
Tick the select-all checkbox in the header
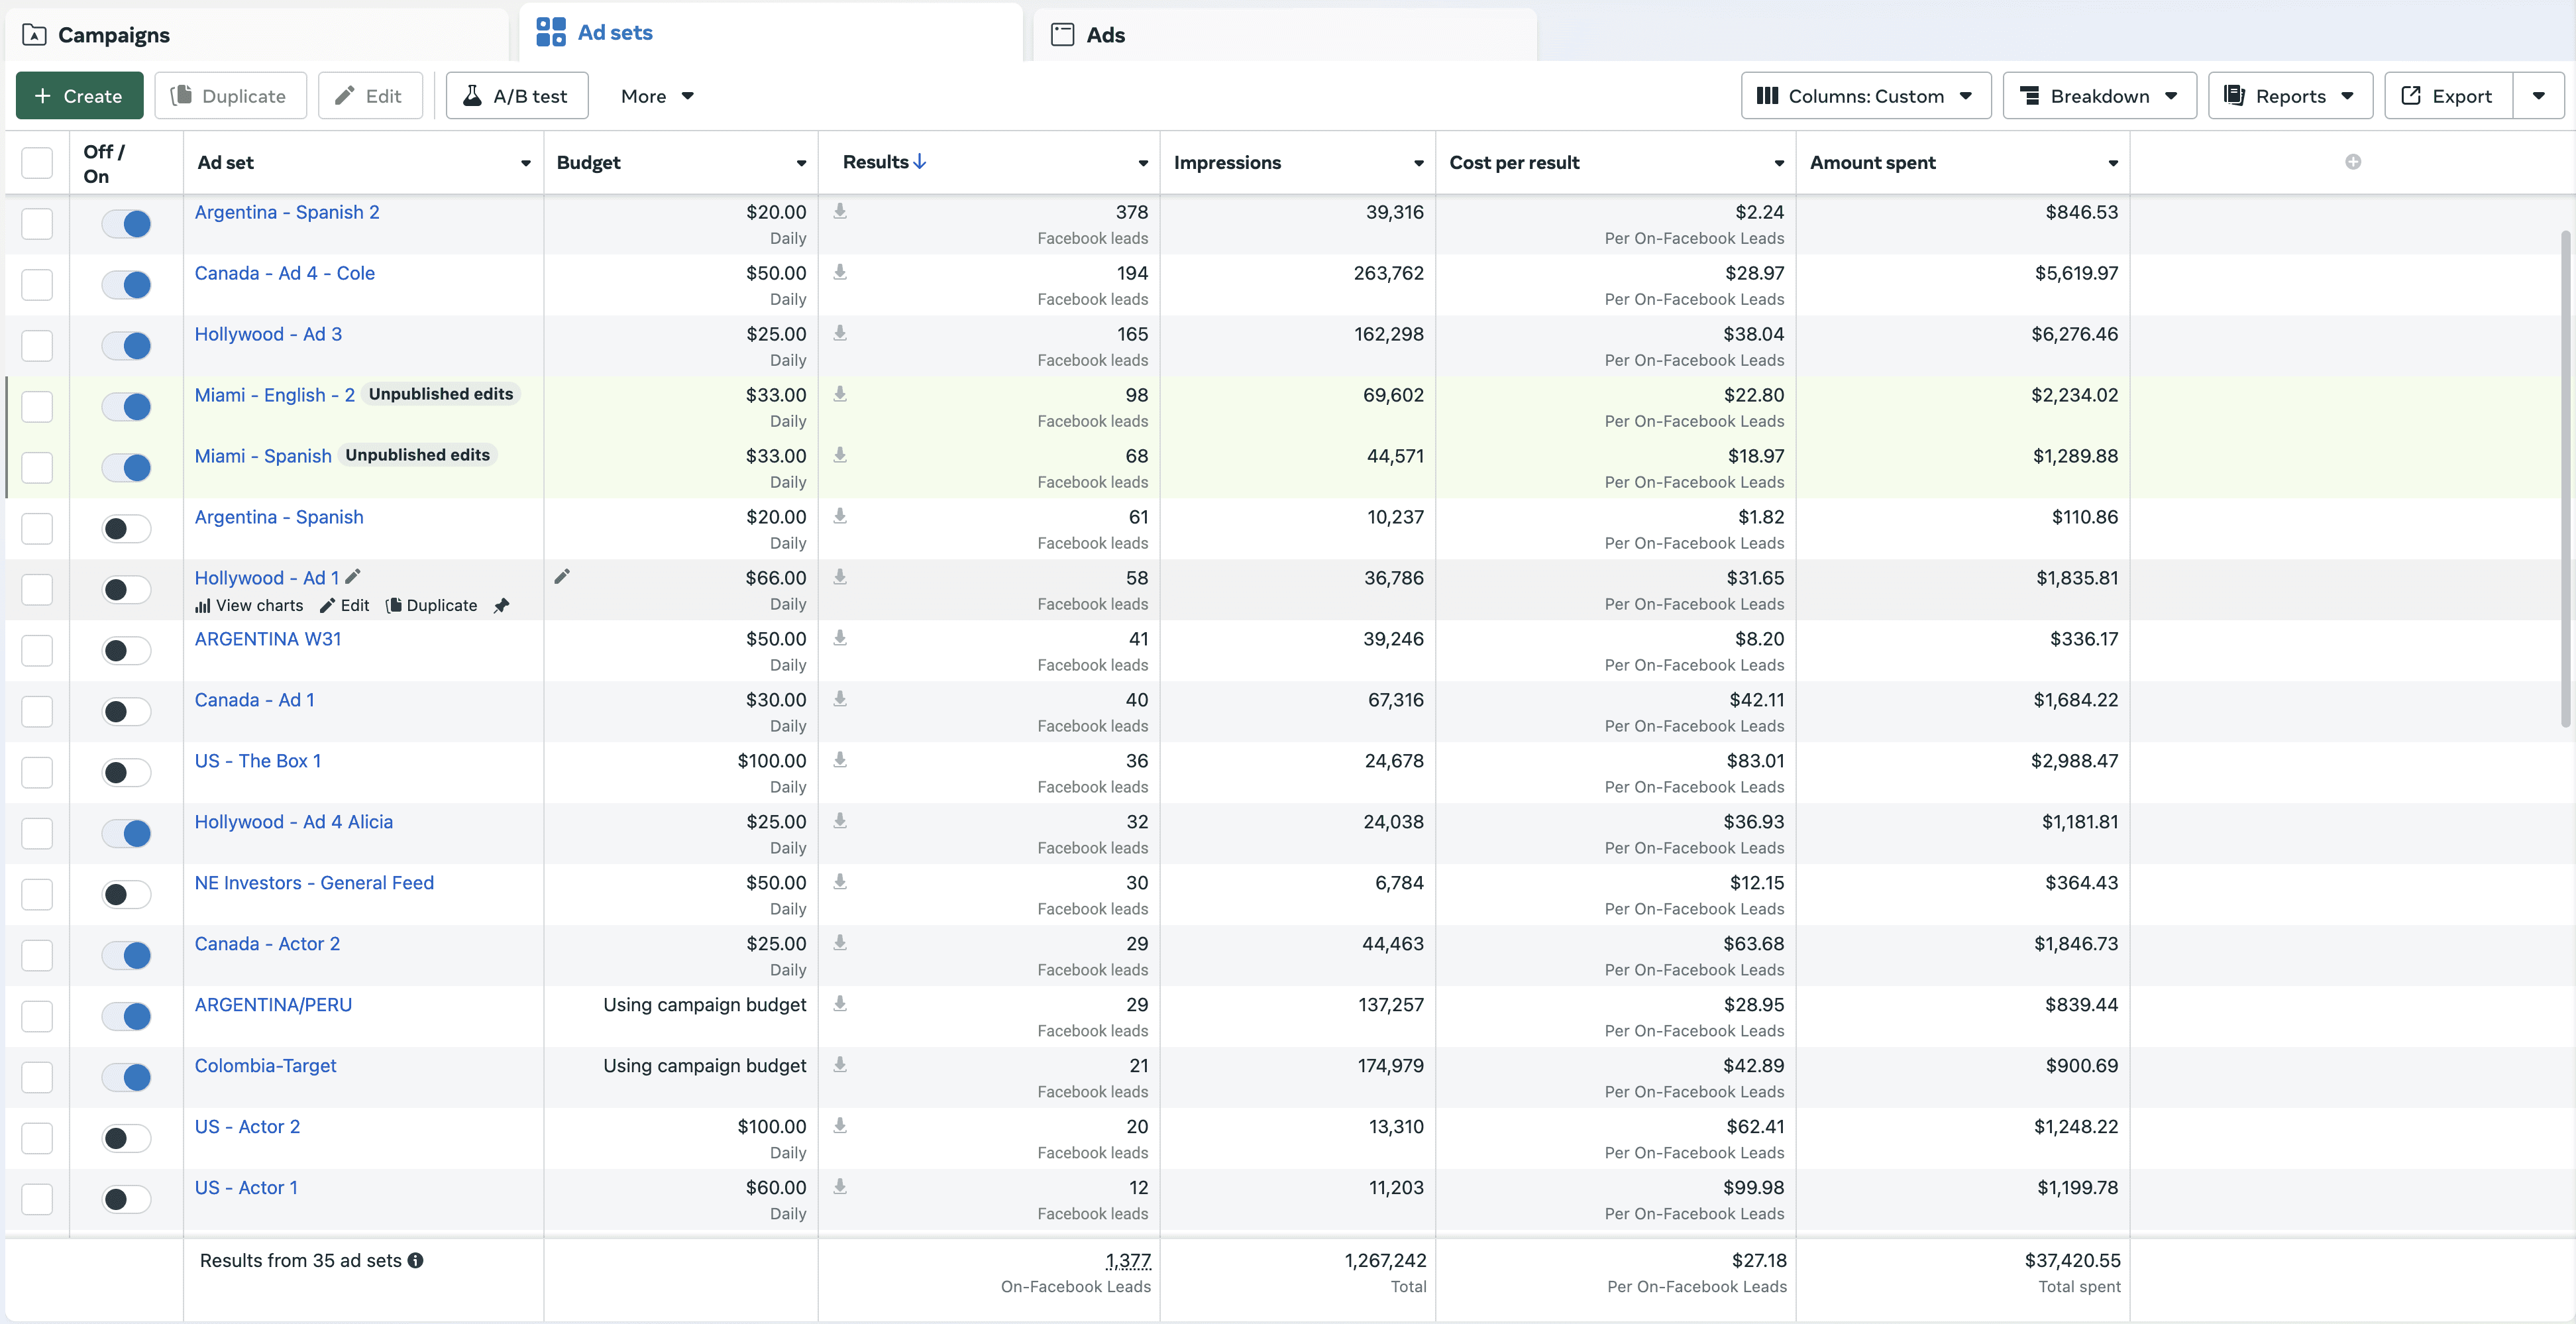click(x=37, y=162)
